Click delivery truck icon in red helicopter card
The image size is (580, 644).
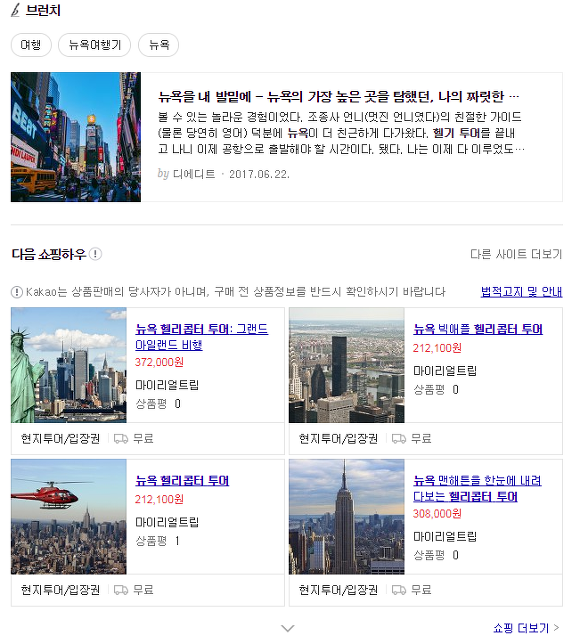[x=121, y=590]
